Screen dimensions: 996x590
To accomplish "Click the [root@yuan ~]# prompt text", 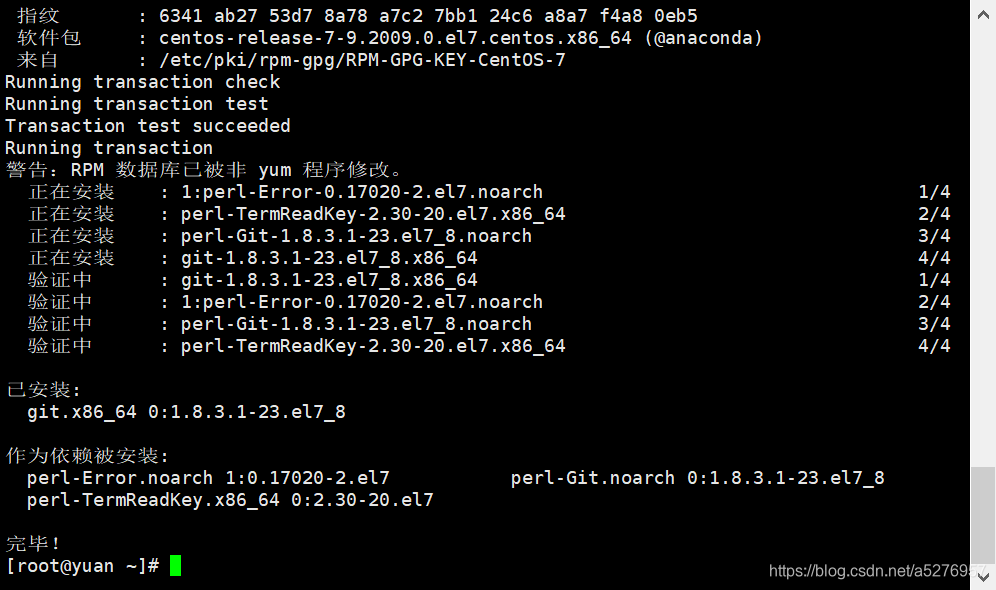I will (83, 566).
